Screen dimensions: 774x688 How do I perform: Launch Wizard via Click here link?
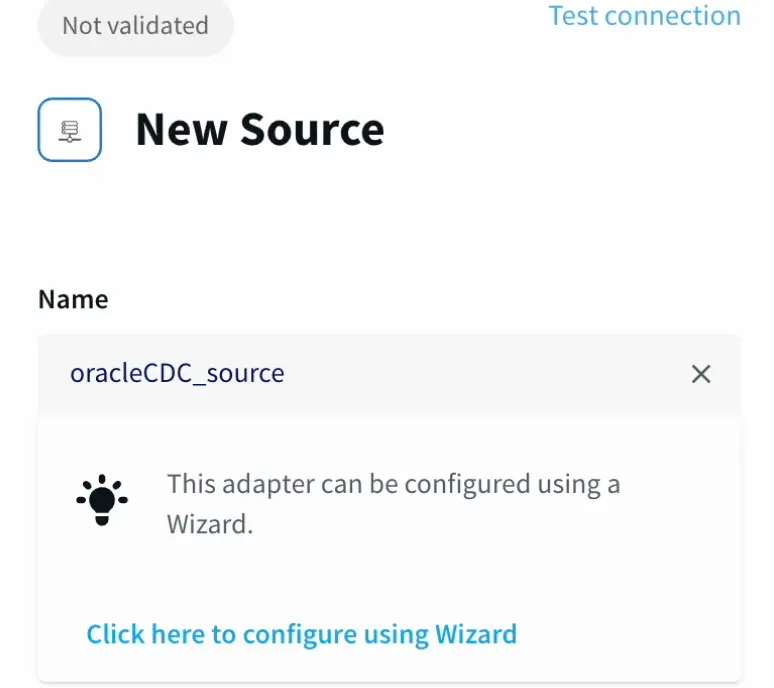301,634
